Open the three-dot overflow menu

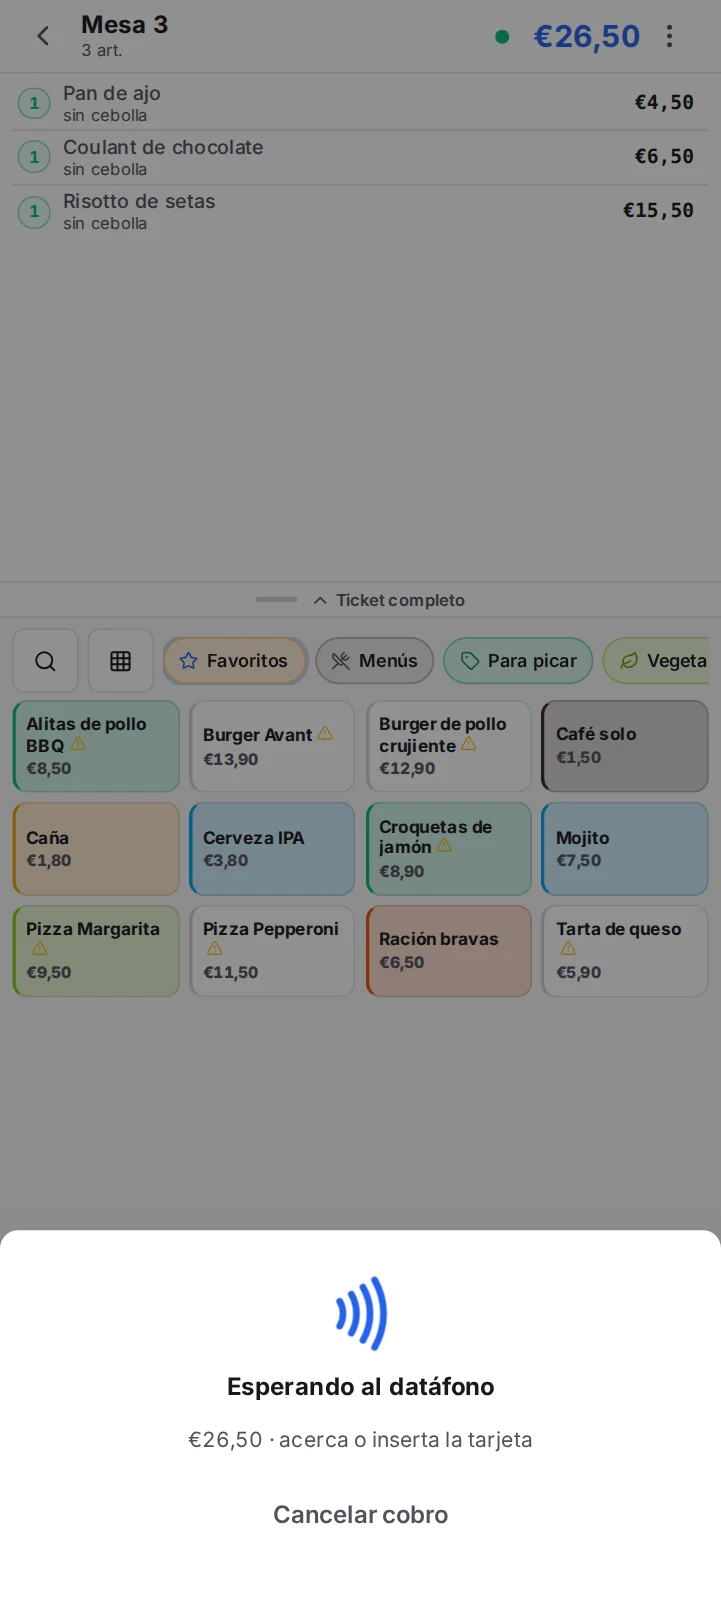tap(669, 36)
